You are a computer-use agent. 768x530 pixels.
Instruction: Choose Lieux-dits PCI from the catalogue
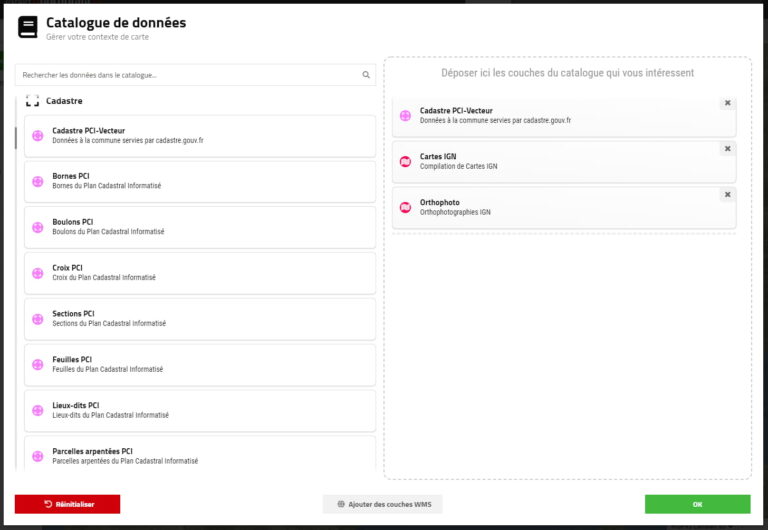[200, 411]
